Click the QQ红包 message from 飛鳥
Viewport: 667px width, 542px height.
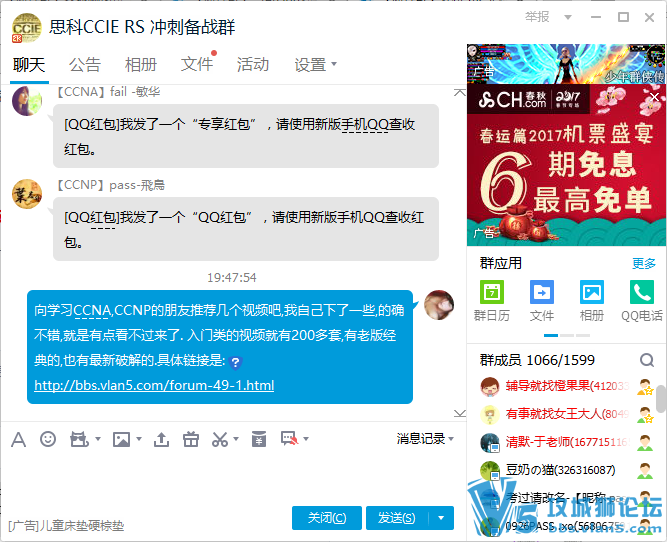pos(246,229)
